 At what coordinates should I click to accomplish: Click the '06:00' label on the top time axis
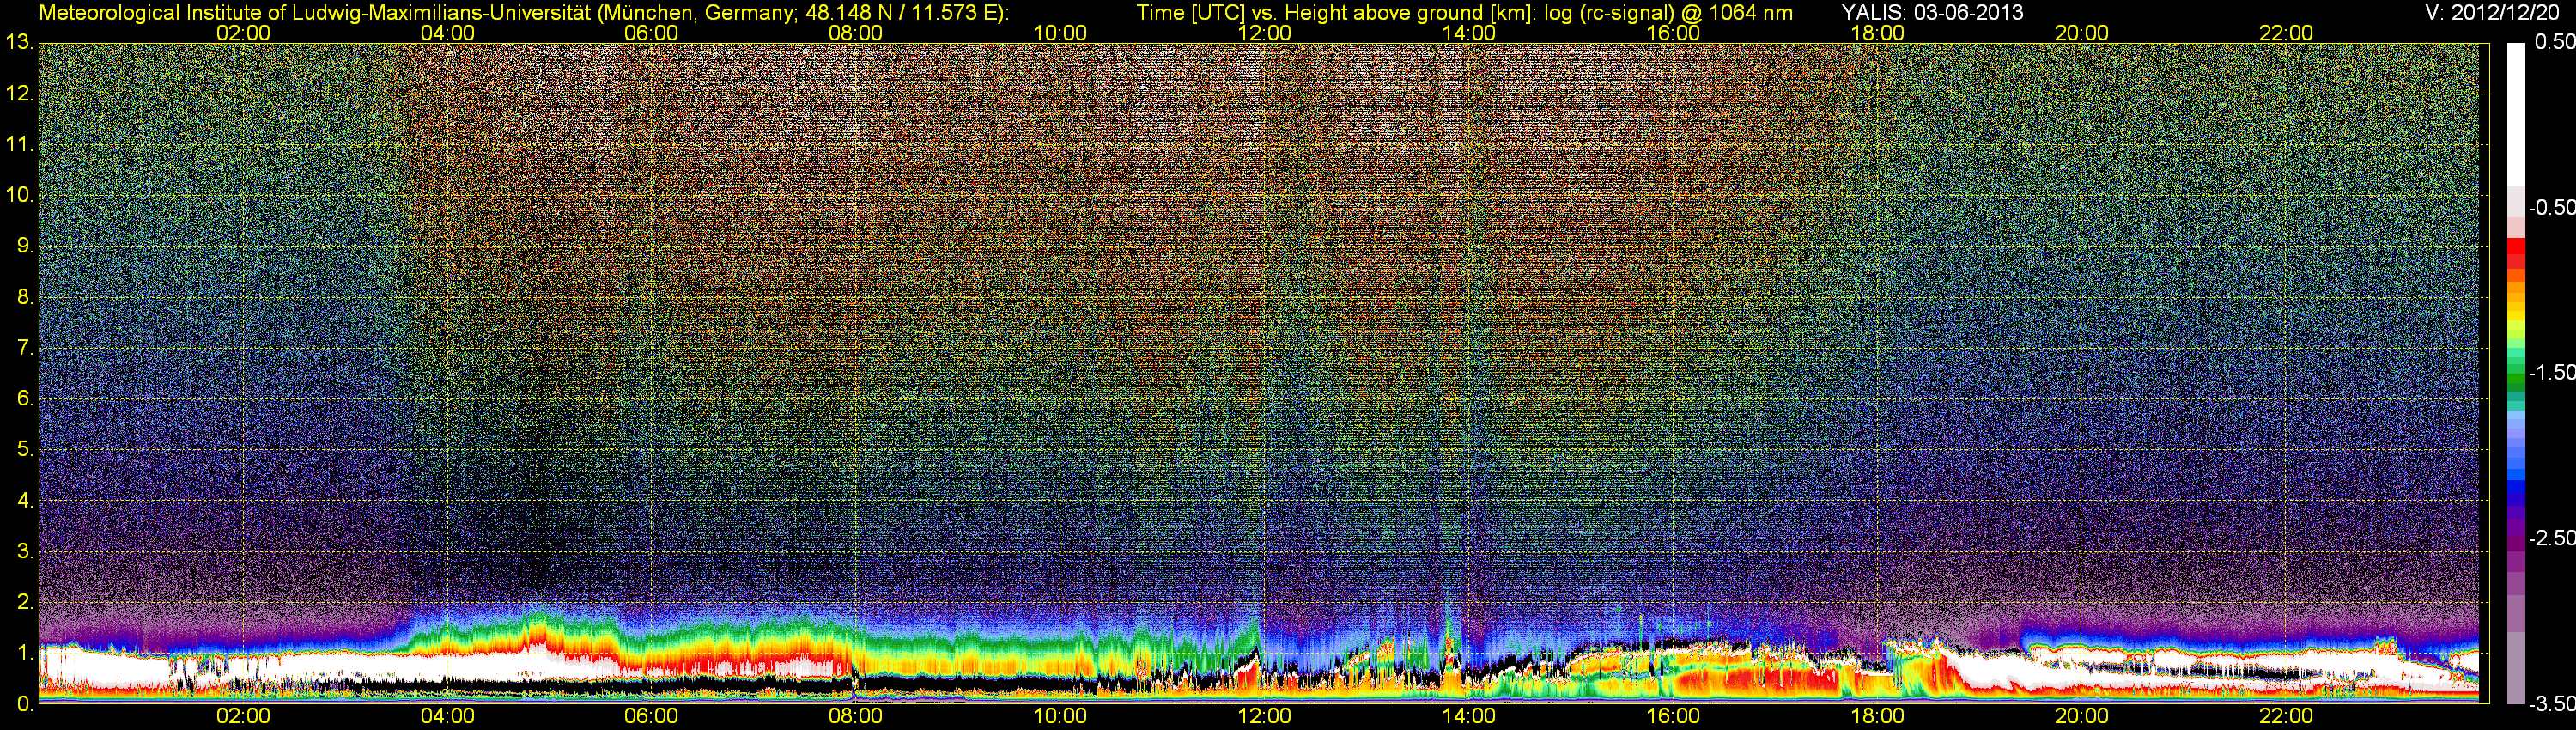click(x=651, y=33)
